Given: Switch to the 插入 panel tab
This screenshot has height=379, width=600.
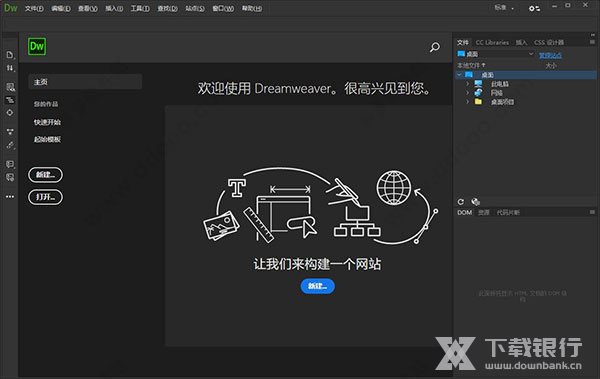Looking at the screenshot, I should point(521,42).
